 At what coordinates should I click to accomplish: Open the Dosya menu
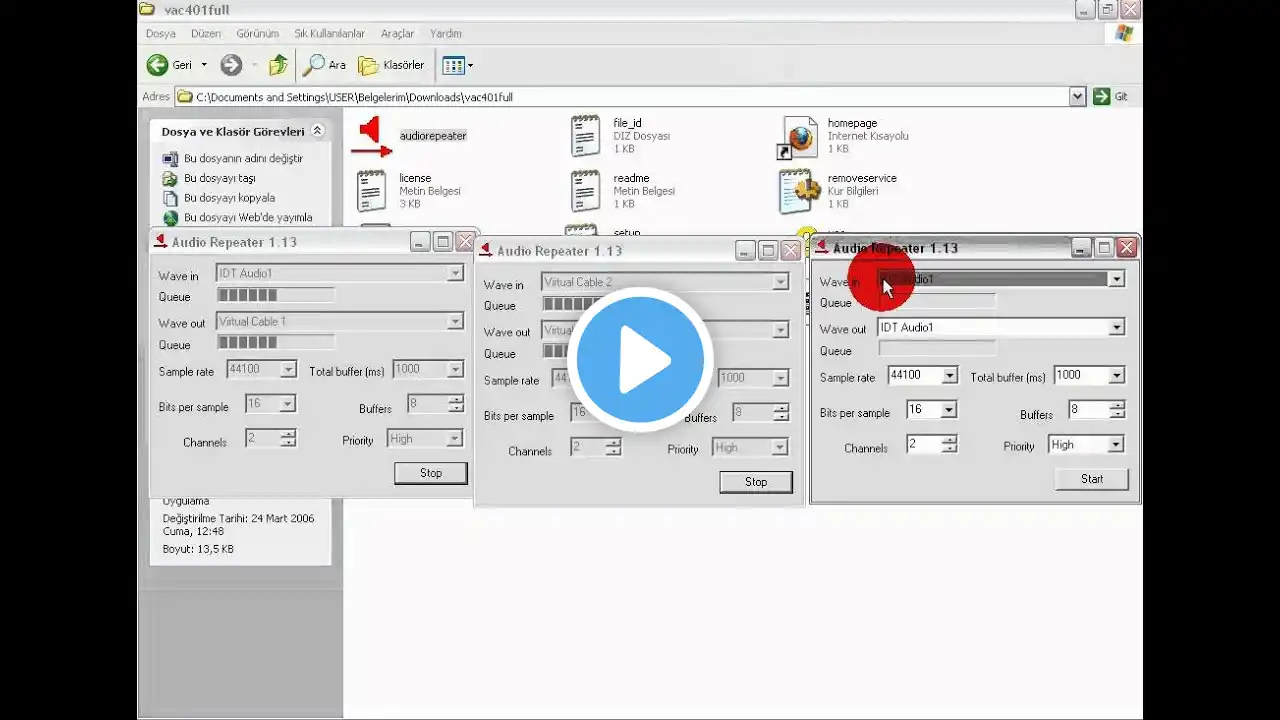pos(161,33)
